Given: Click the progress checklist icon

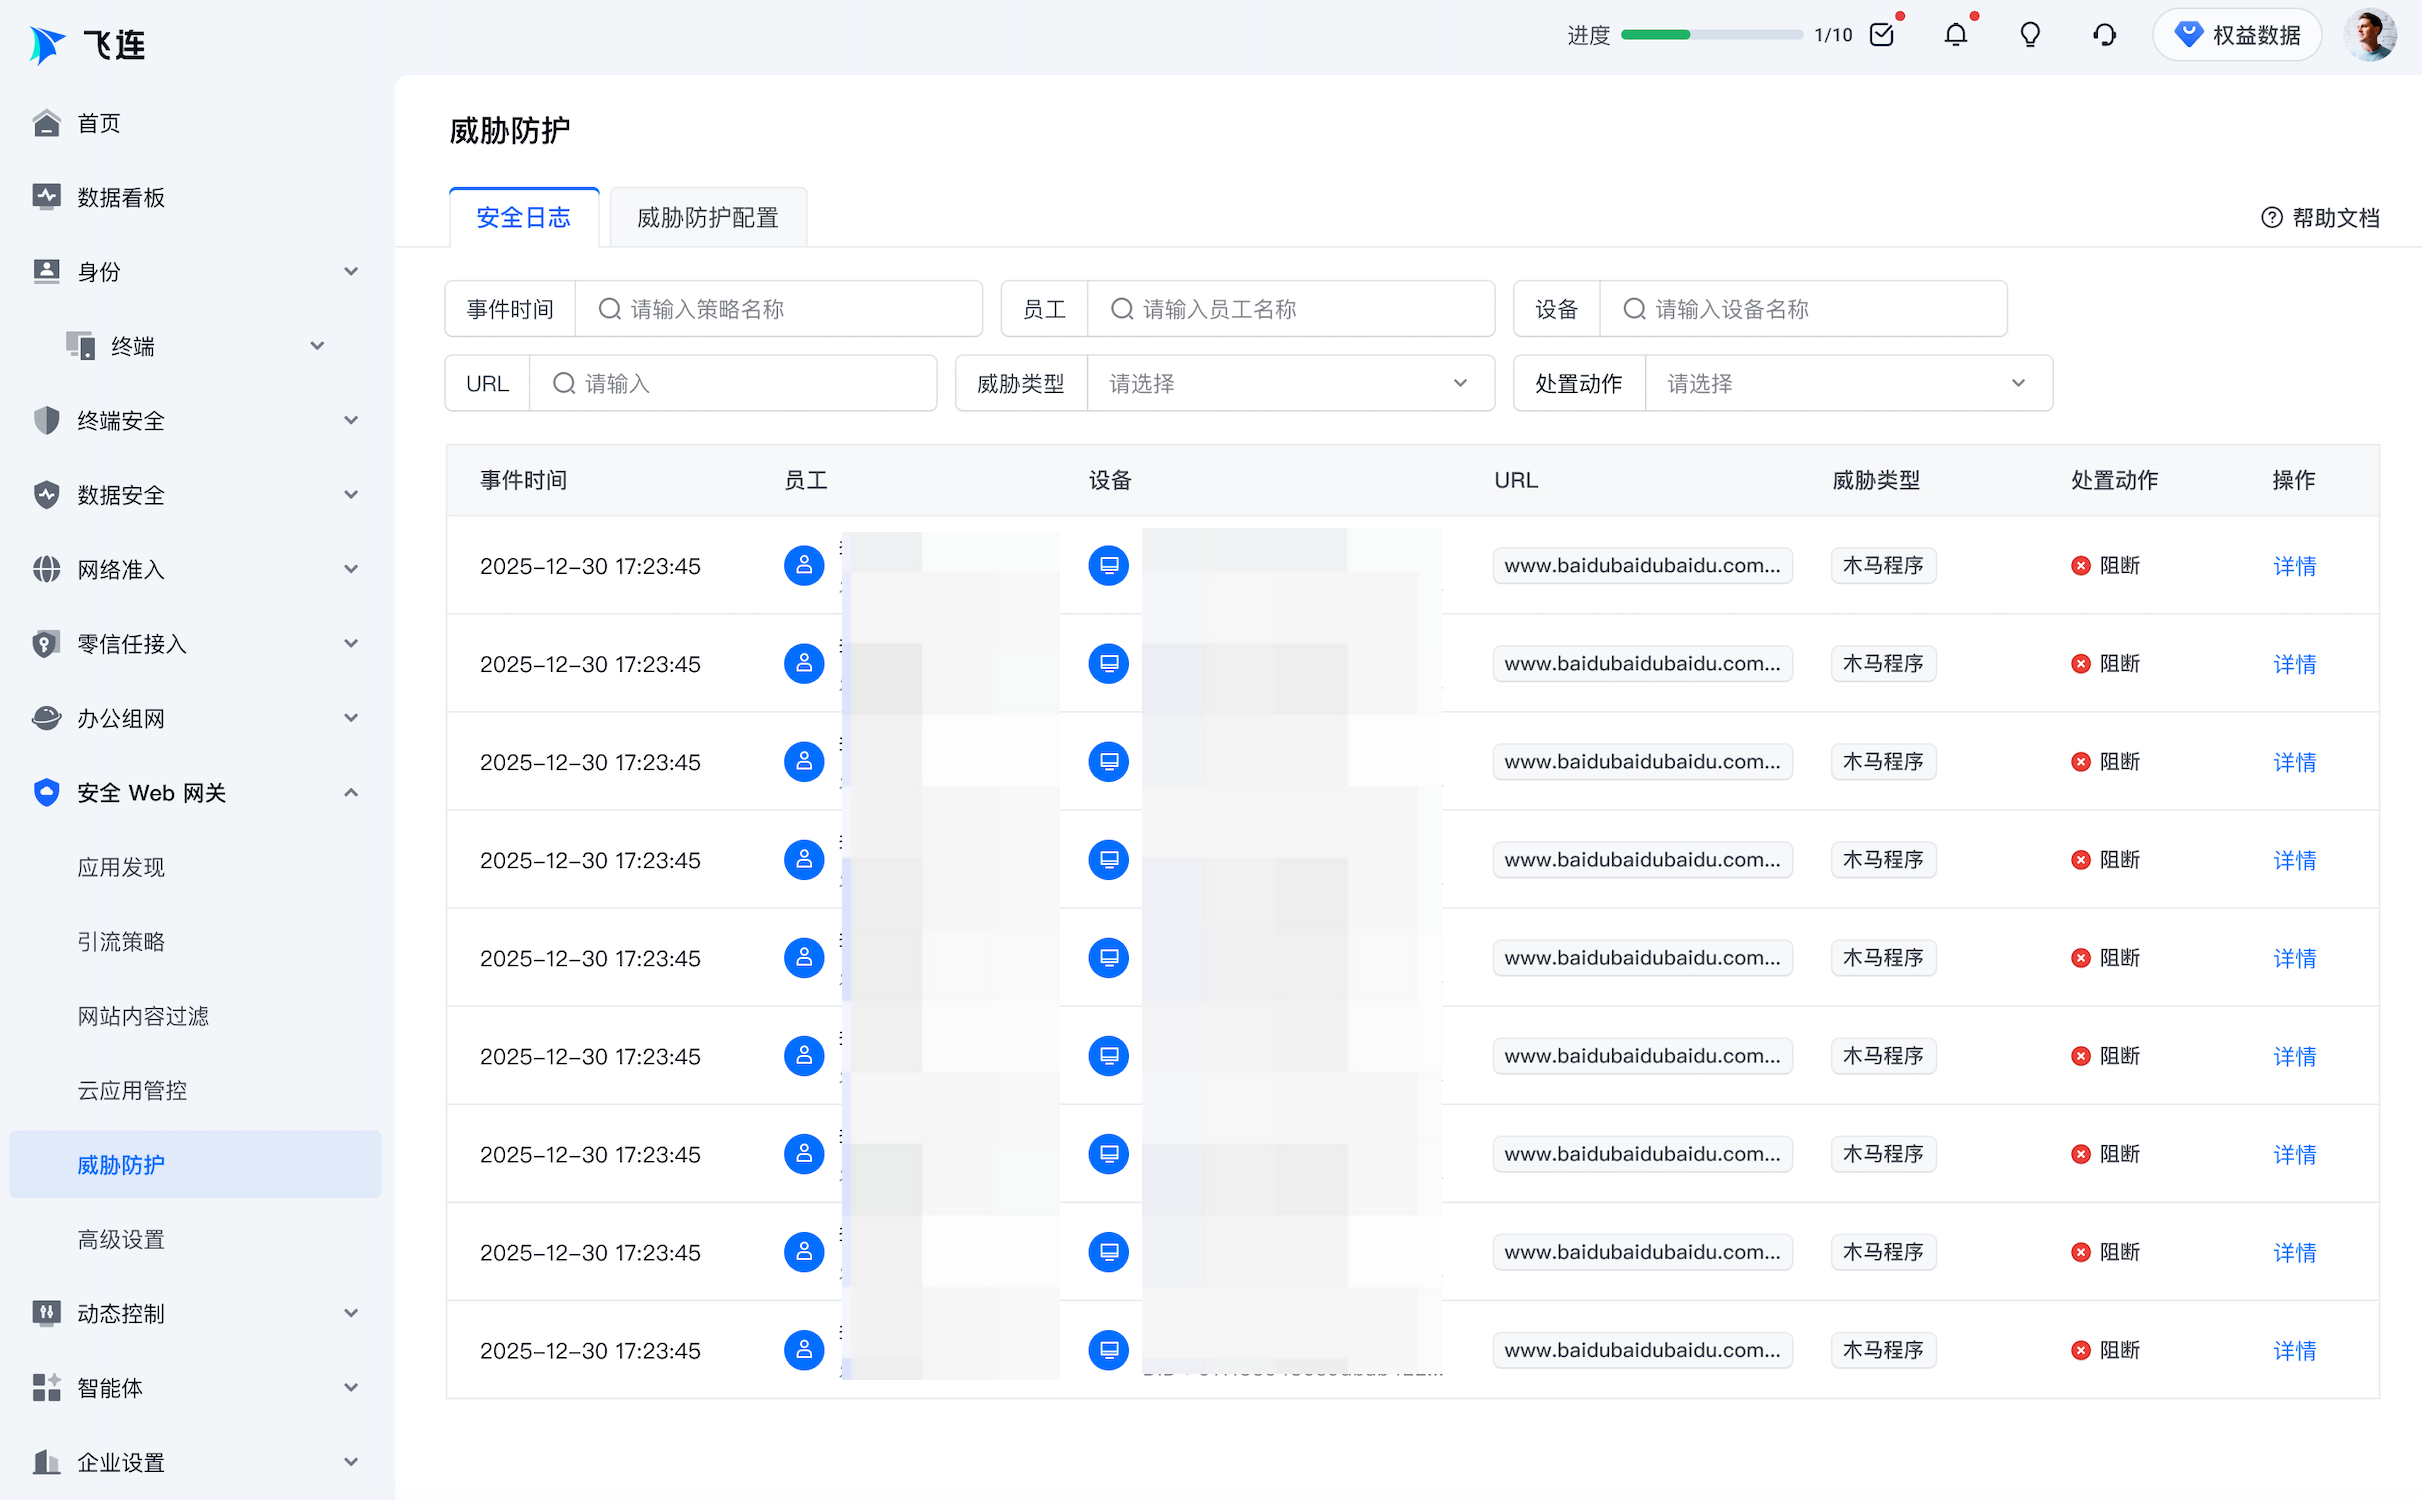Looking at the screenshot, I should 1881,36.
